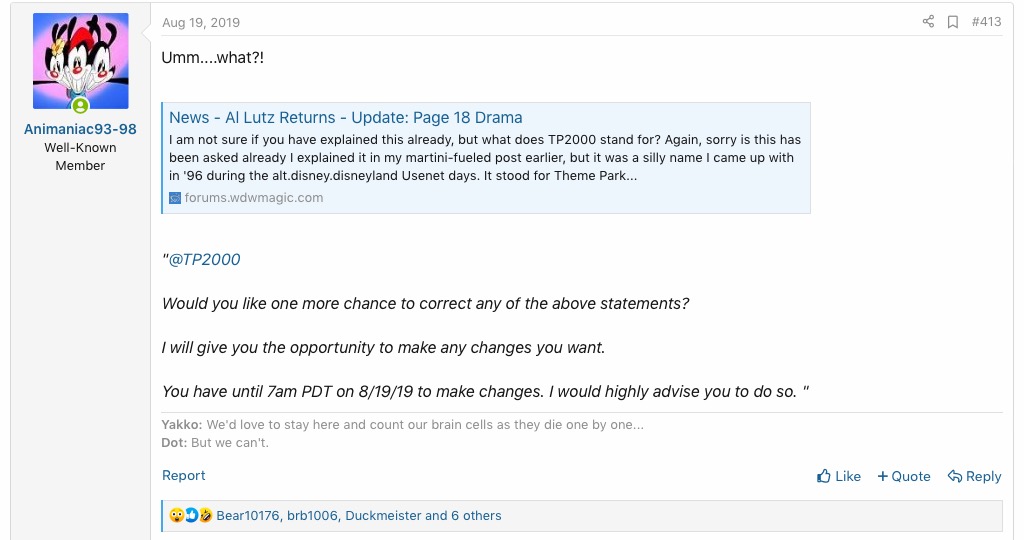Add this post with +Quote
Image resolution: width=1024 pixels, height=540 pixels.
pos(904,476)
